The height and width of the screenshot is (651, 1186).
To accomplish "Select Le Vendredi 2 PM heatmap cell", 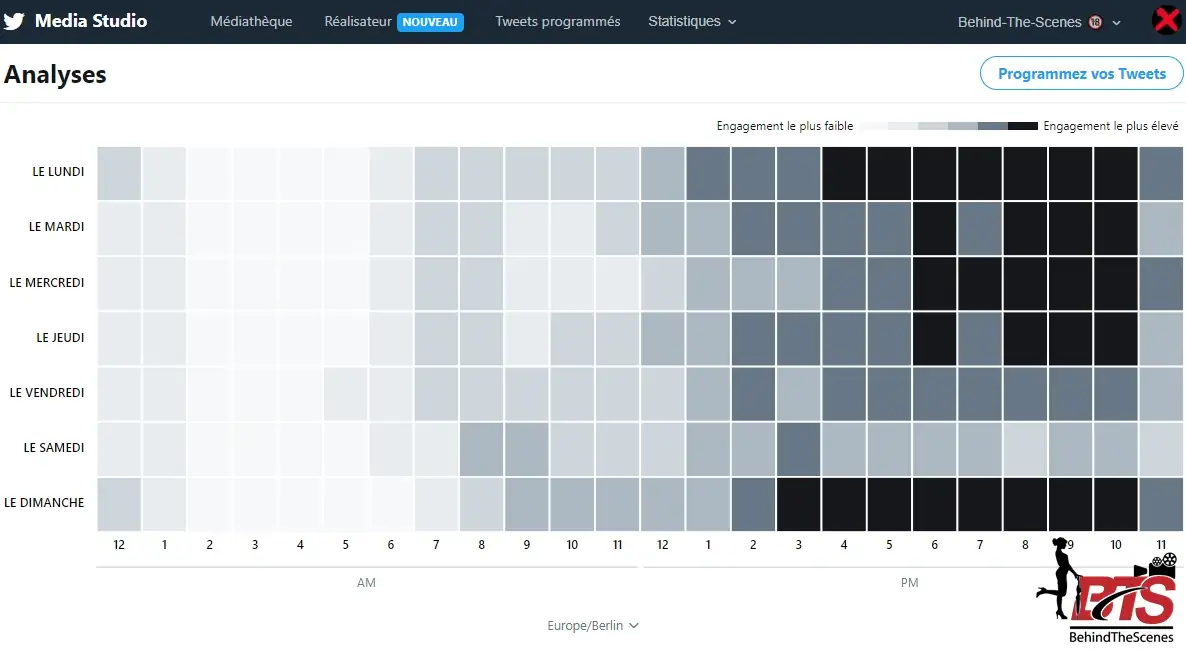I will (753, 393).
